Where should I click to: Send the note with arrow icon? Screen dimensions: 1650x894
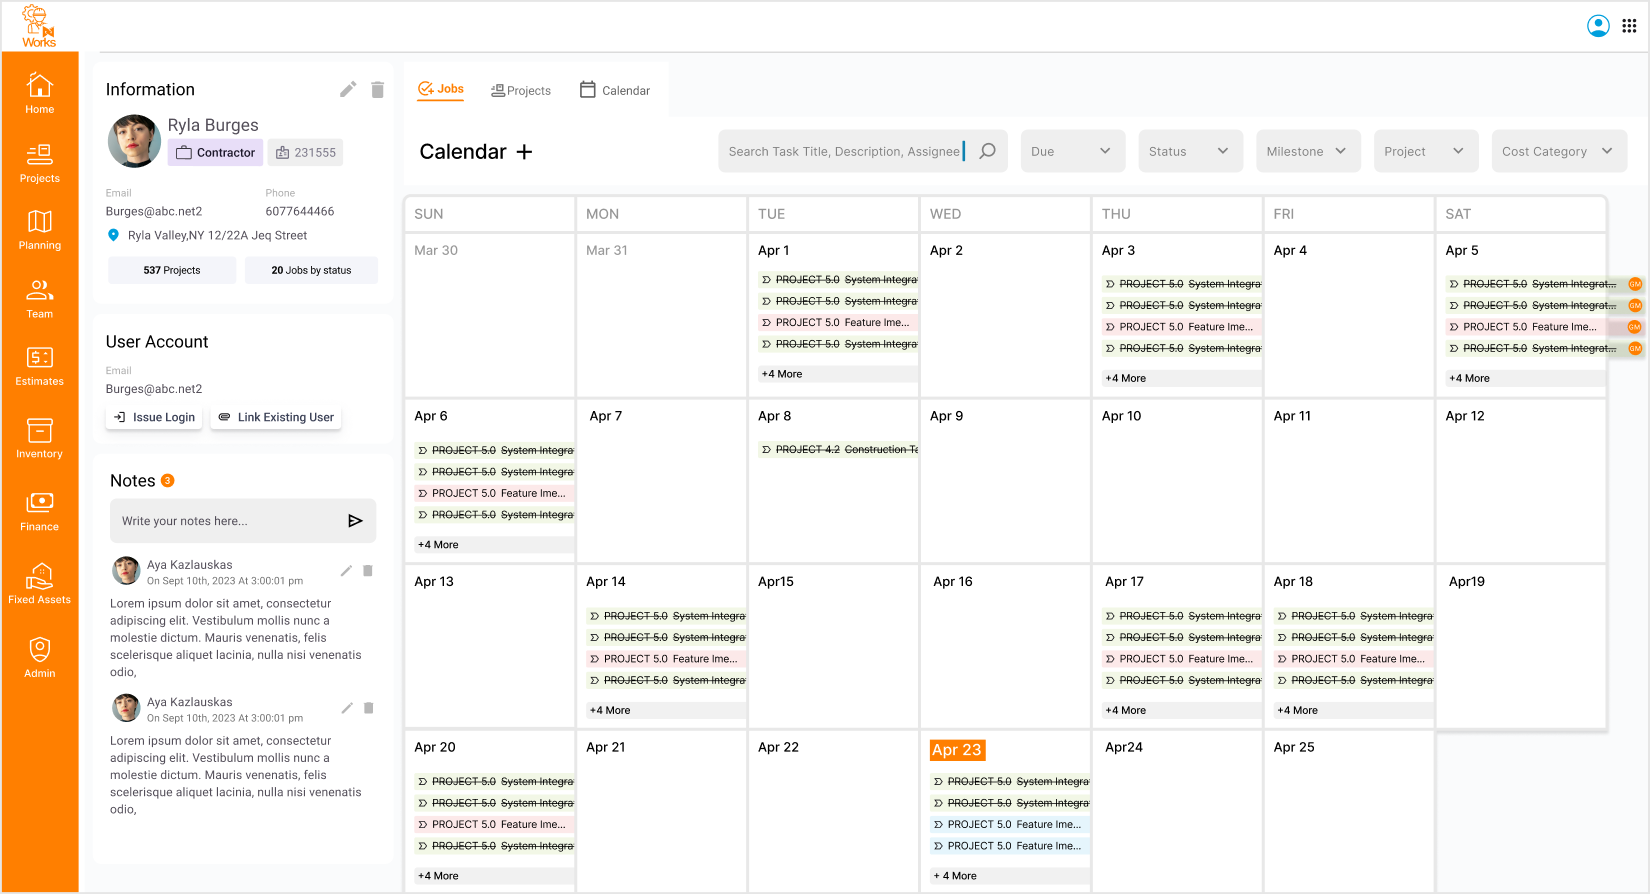pos(355,521)
